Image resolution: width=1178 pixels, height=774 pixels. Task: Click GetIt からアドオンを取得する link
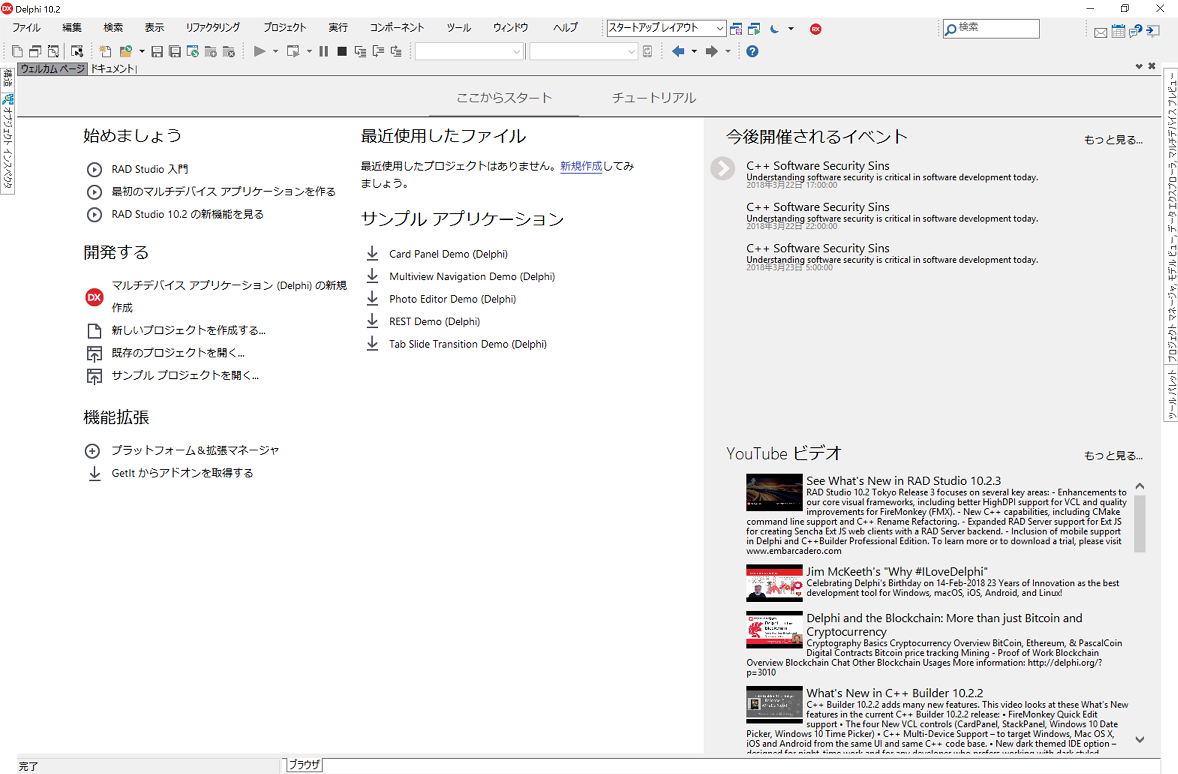pos(183,473)
